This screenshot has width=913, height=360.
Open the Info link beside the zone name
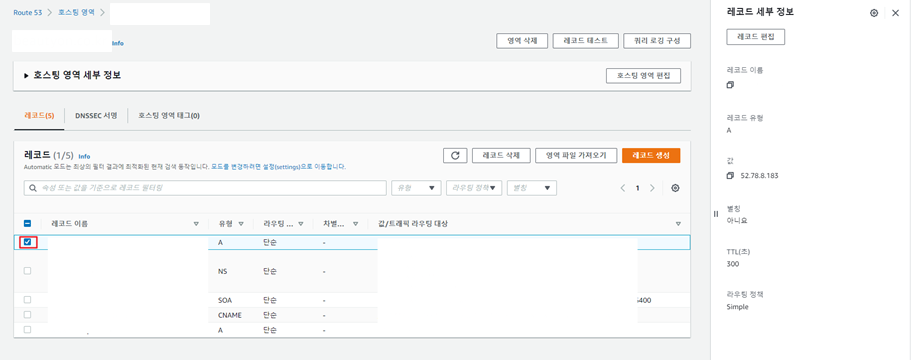118,43
